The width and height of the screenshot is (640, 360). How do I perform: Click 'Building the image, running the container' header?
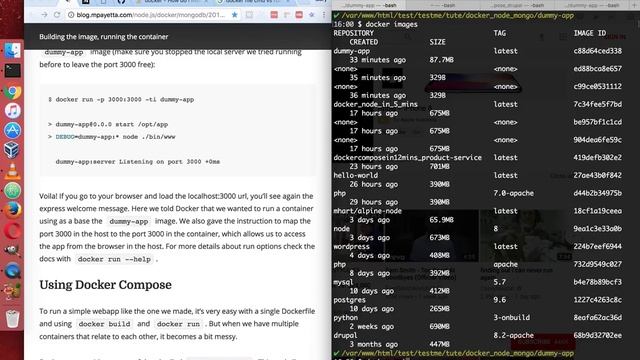[104, 37]
